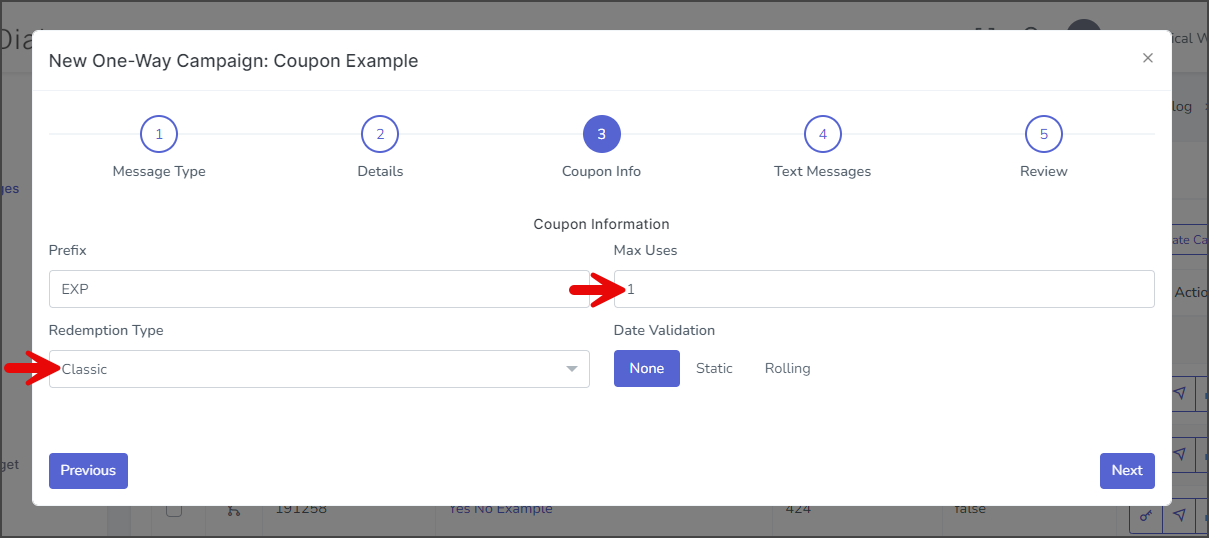Continue with the Next button

tap(1127, 470)
